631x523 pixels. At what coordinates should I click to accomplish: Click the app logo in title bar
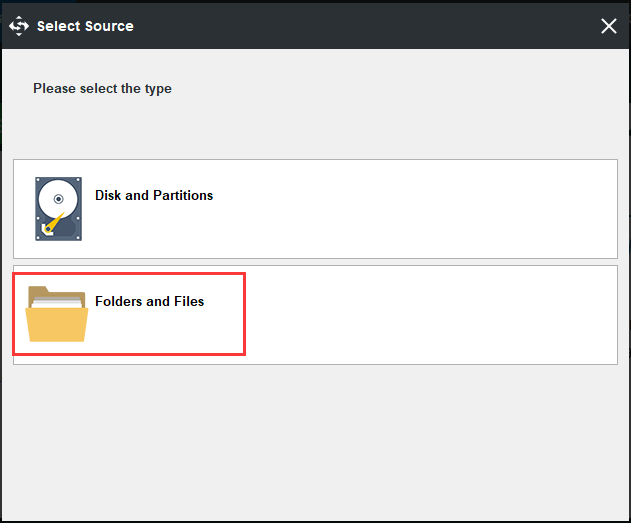click(18, 26)
